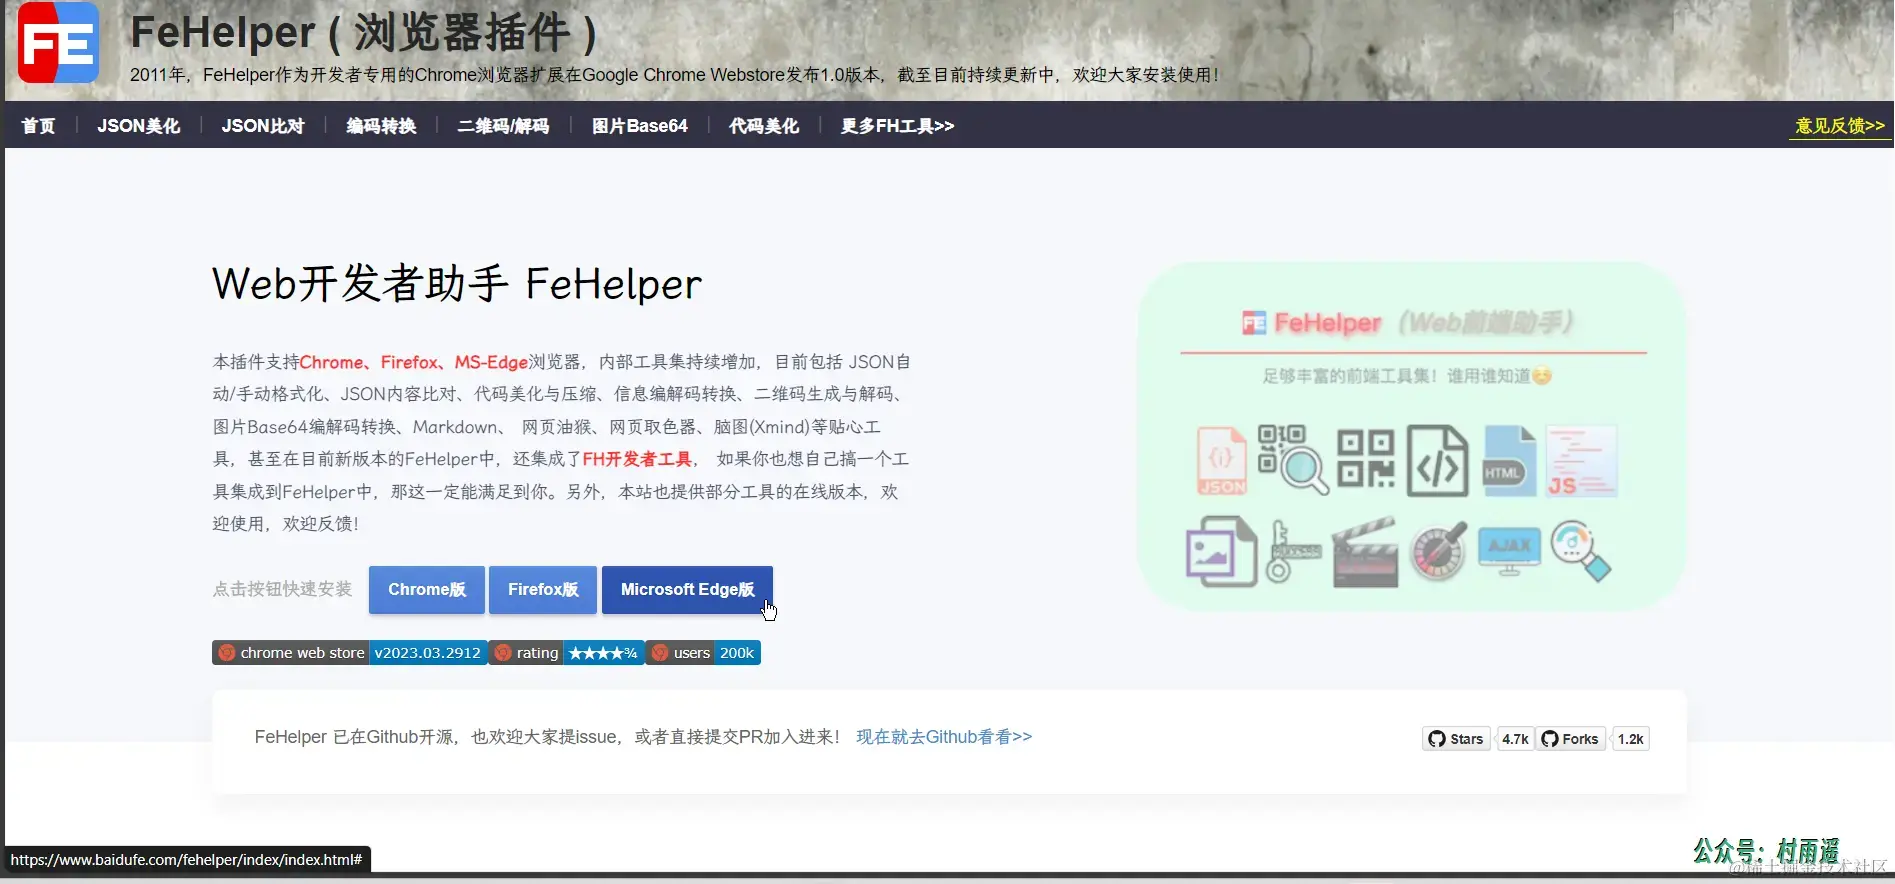This screenshot has height=884, width=1895.
Task: Click the GitHub octocat icon beside Stars
Action: coord(1437,739)
